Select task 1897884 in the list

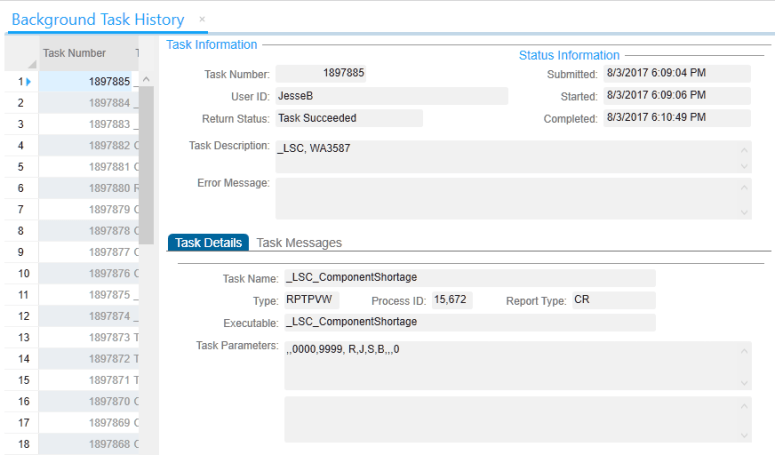click(109, 102)
